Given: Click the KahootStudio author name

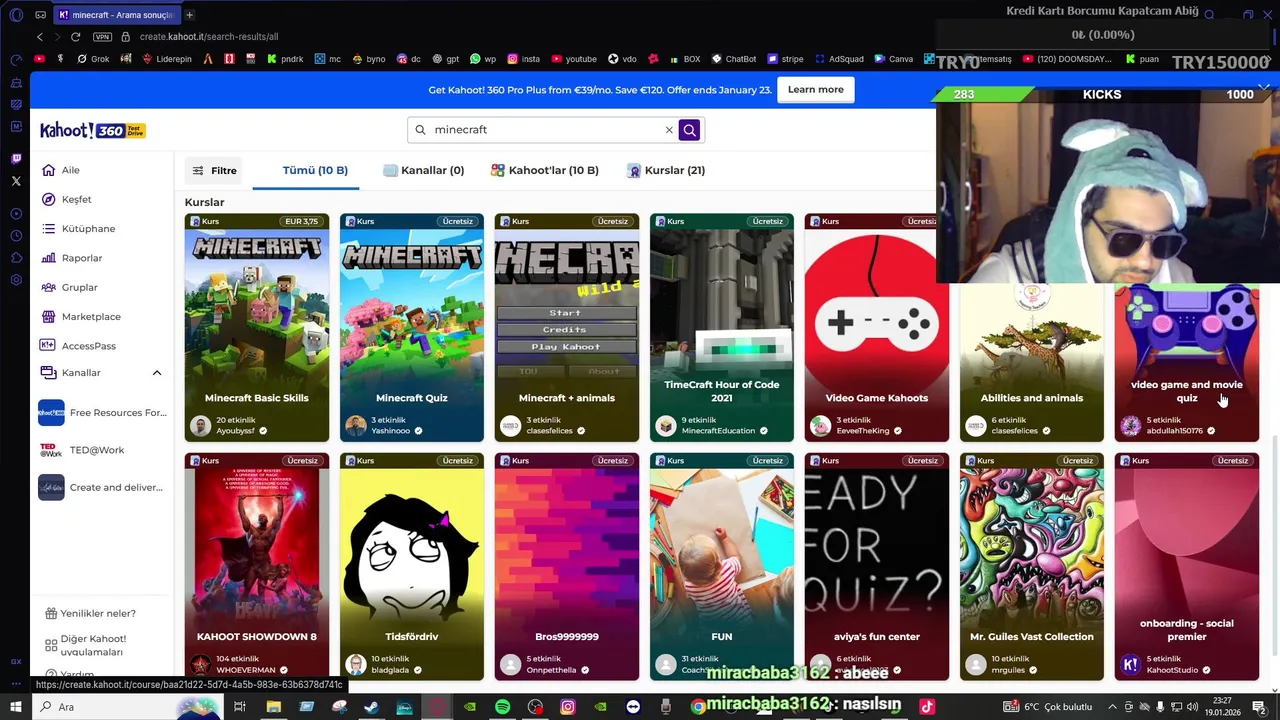Looking at the screenshot, I should [1174, 670].
